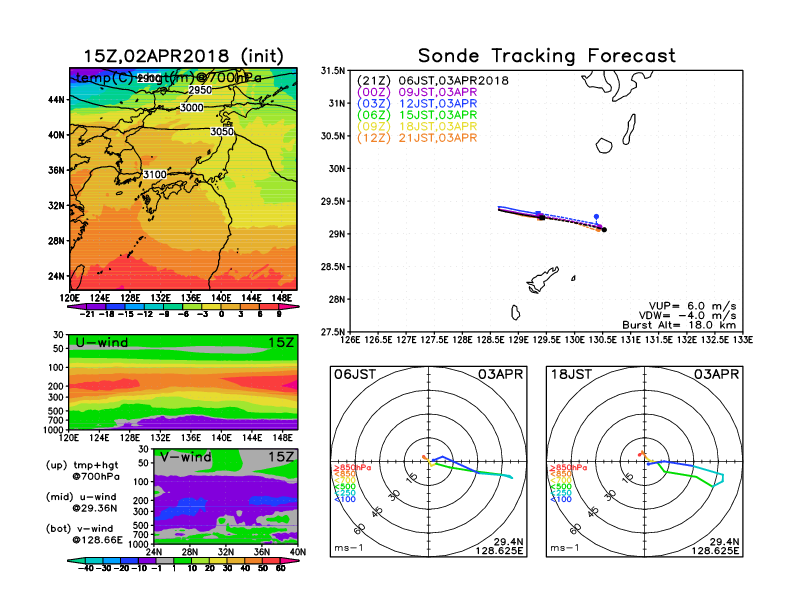Click the "133E" longitude axis label on tracking map
The height and width of the screenshot is (612, 792).
click(x=744, y=340)
